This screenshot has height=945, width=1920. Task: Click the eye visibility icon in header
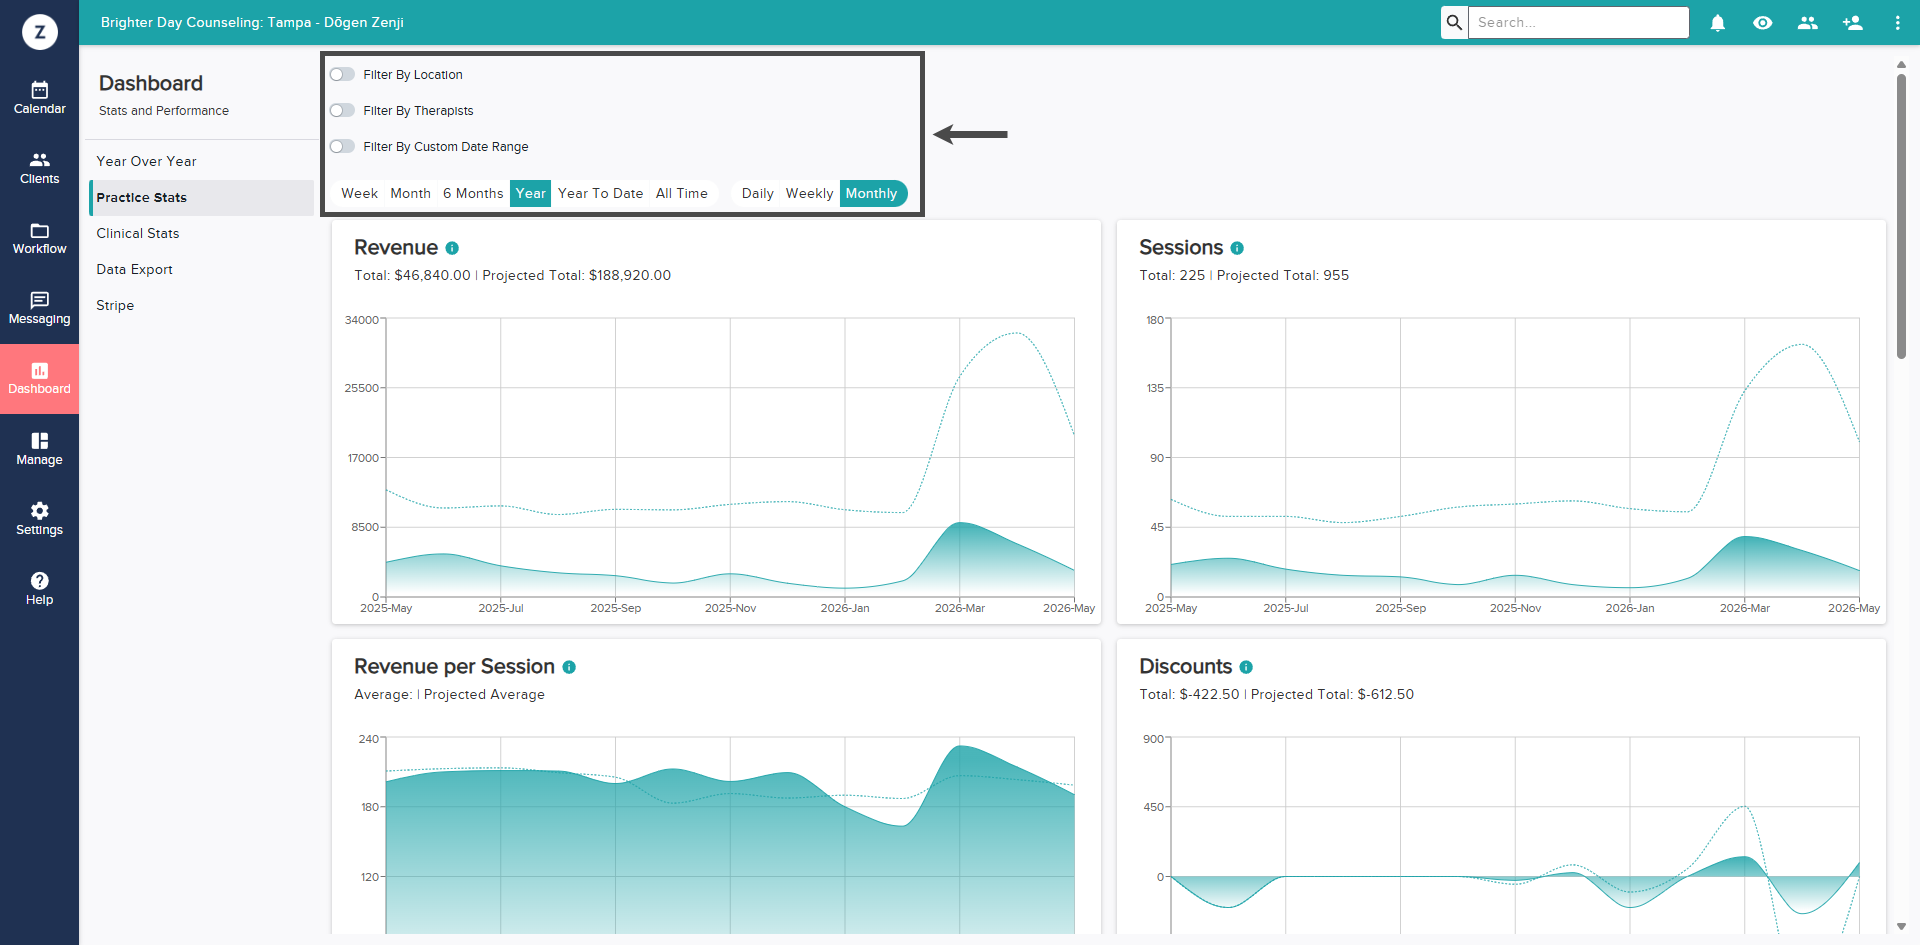(x=1762, y=22)
